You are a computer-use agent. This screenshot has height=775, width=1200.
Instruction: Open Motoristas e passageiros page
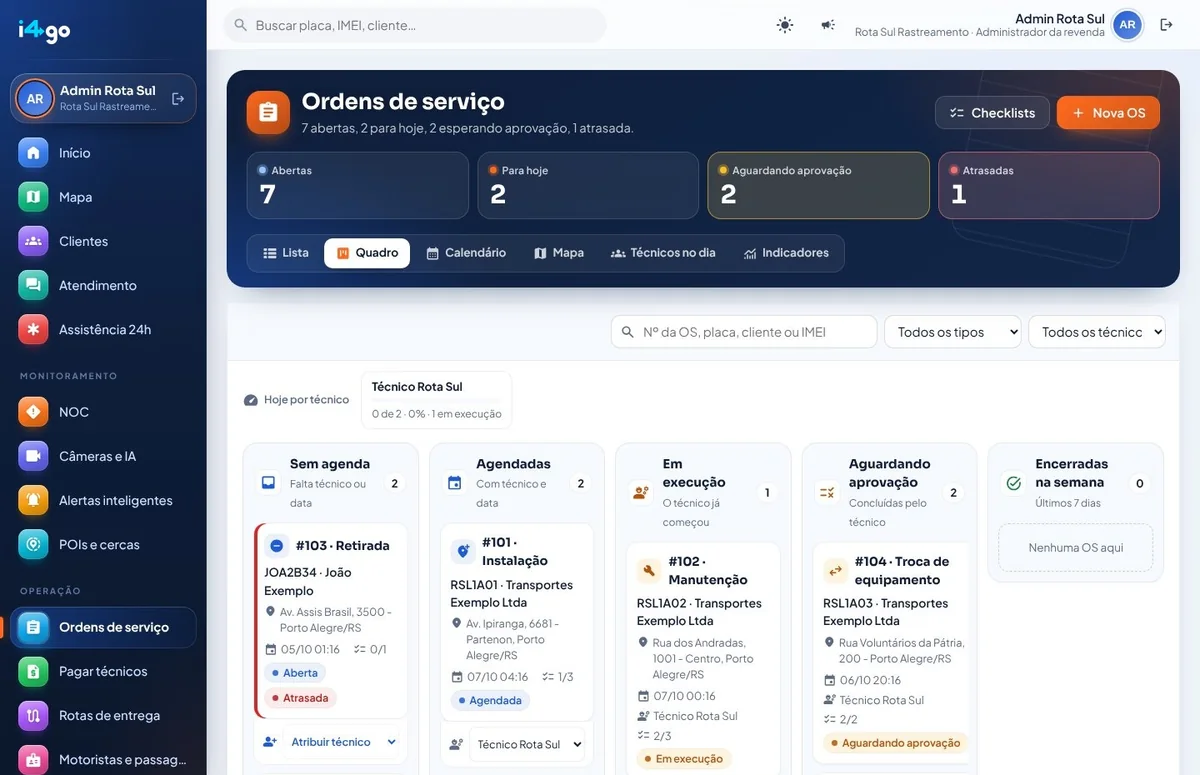(104, 759)
